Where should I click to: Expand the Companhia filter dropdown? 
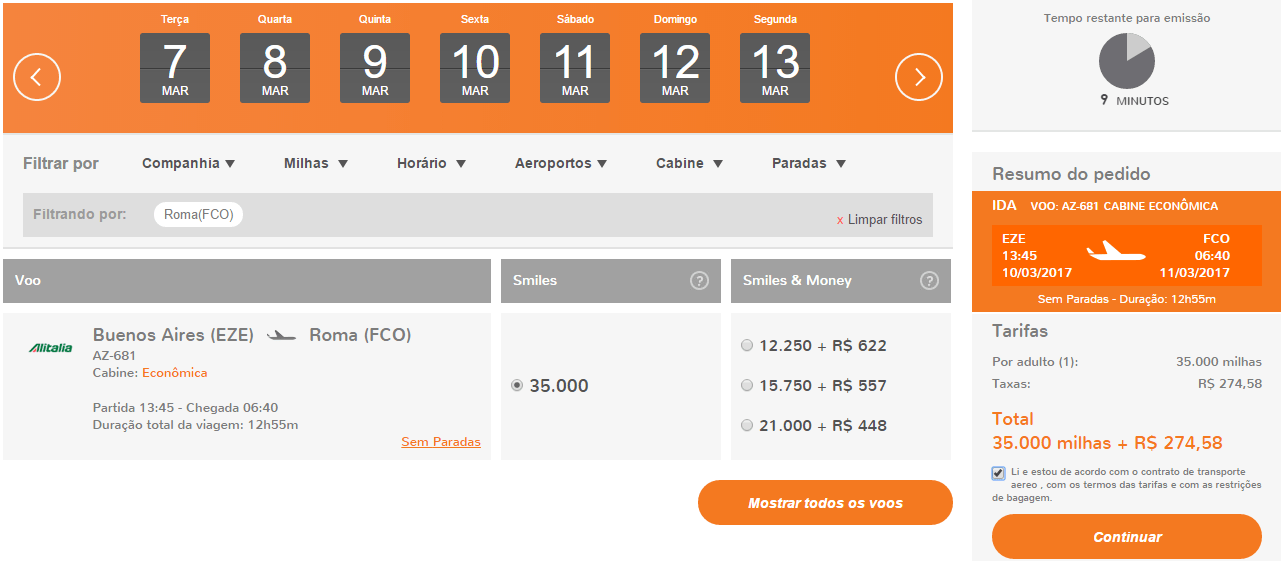tap(188, 163)
